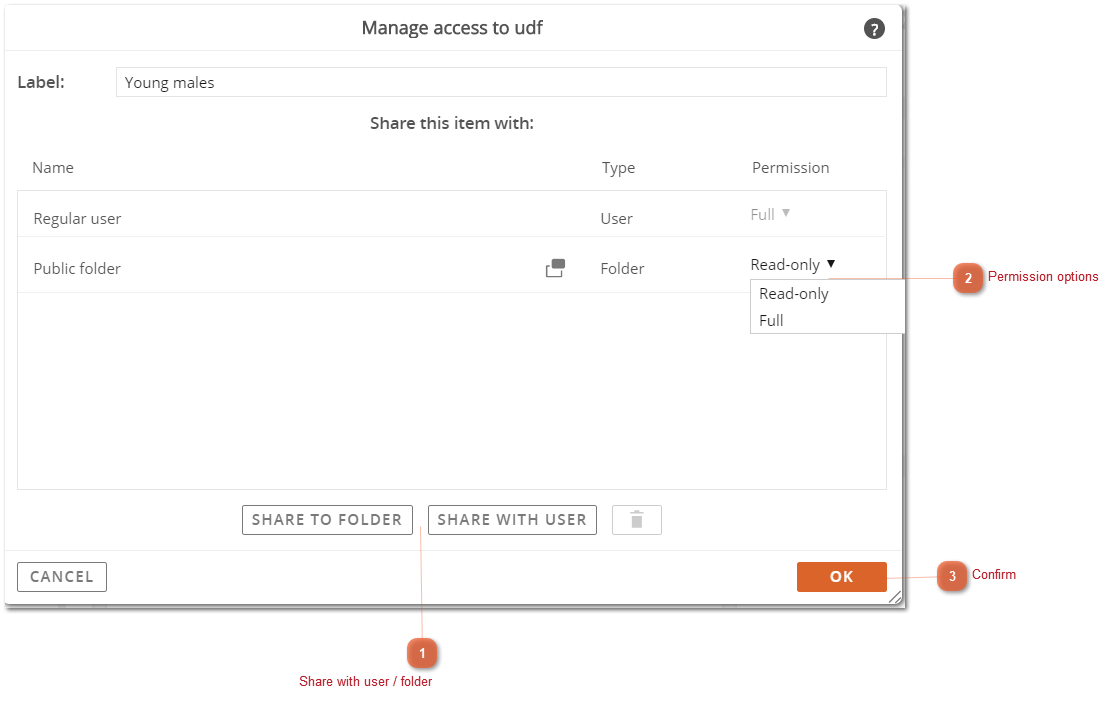Select the Public folder row name
Screen dimensions: 1115x705
77,269
